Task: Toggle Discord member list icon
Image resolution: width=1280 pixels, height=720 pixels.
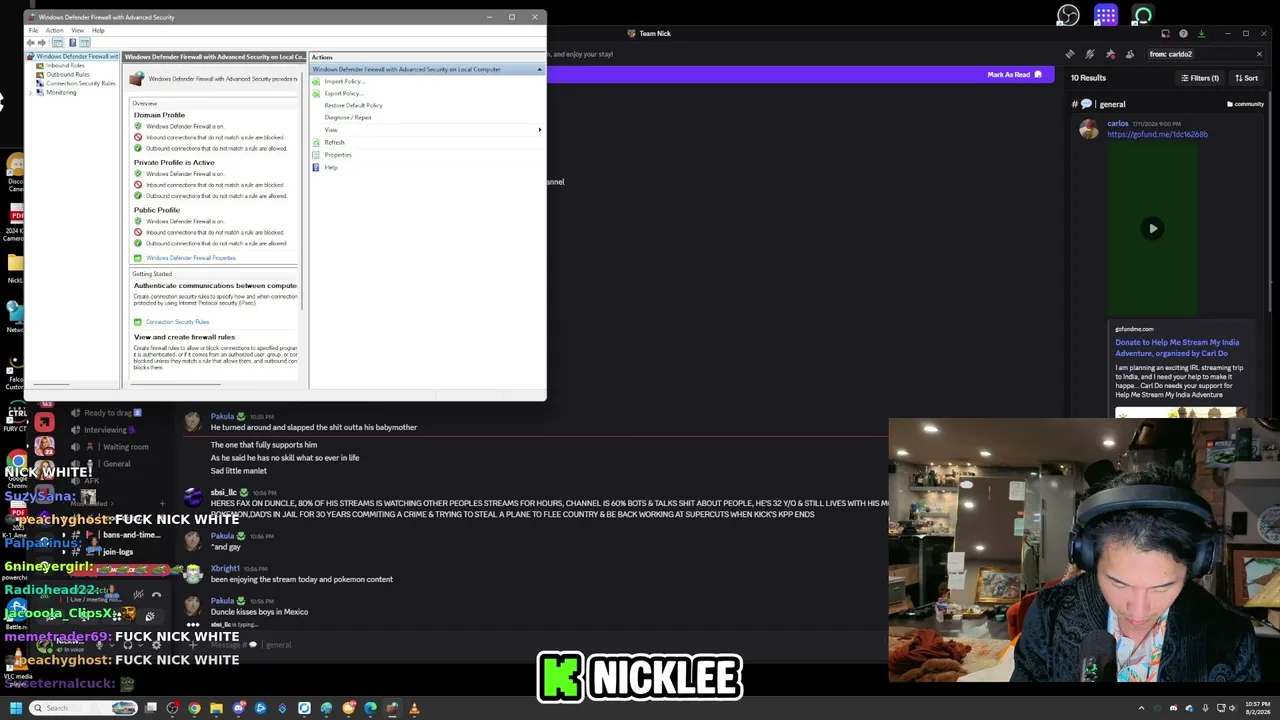Action: pos(1130,54)
